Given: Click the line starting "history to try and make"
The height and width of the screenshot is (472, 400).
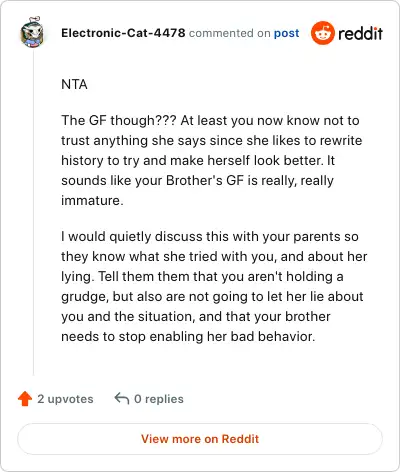Looking at the screenshot, I should pos(198,161).
